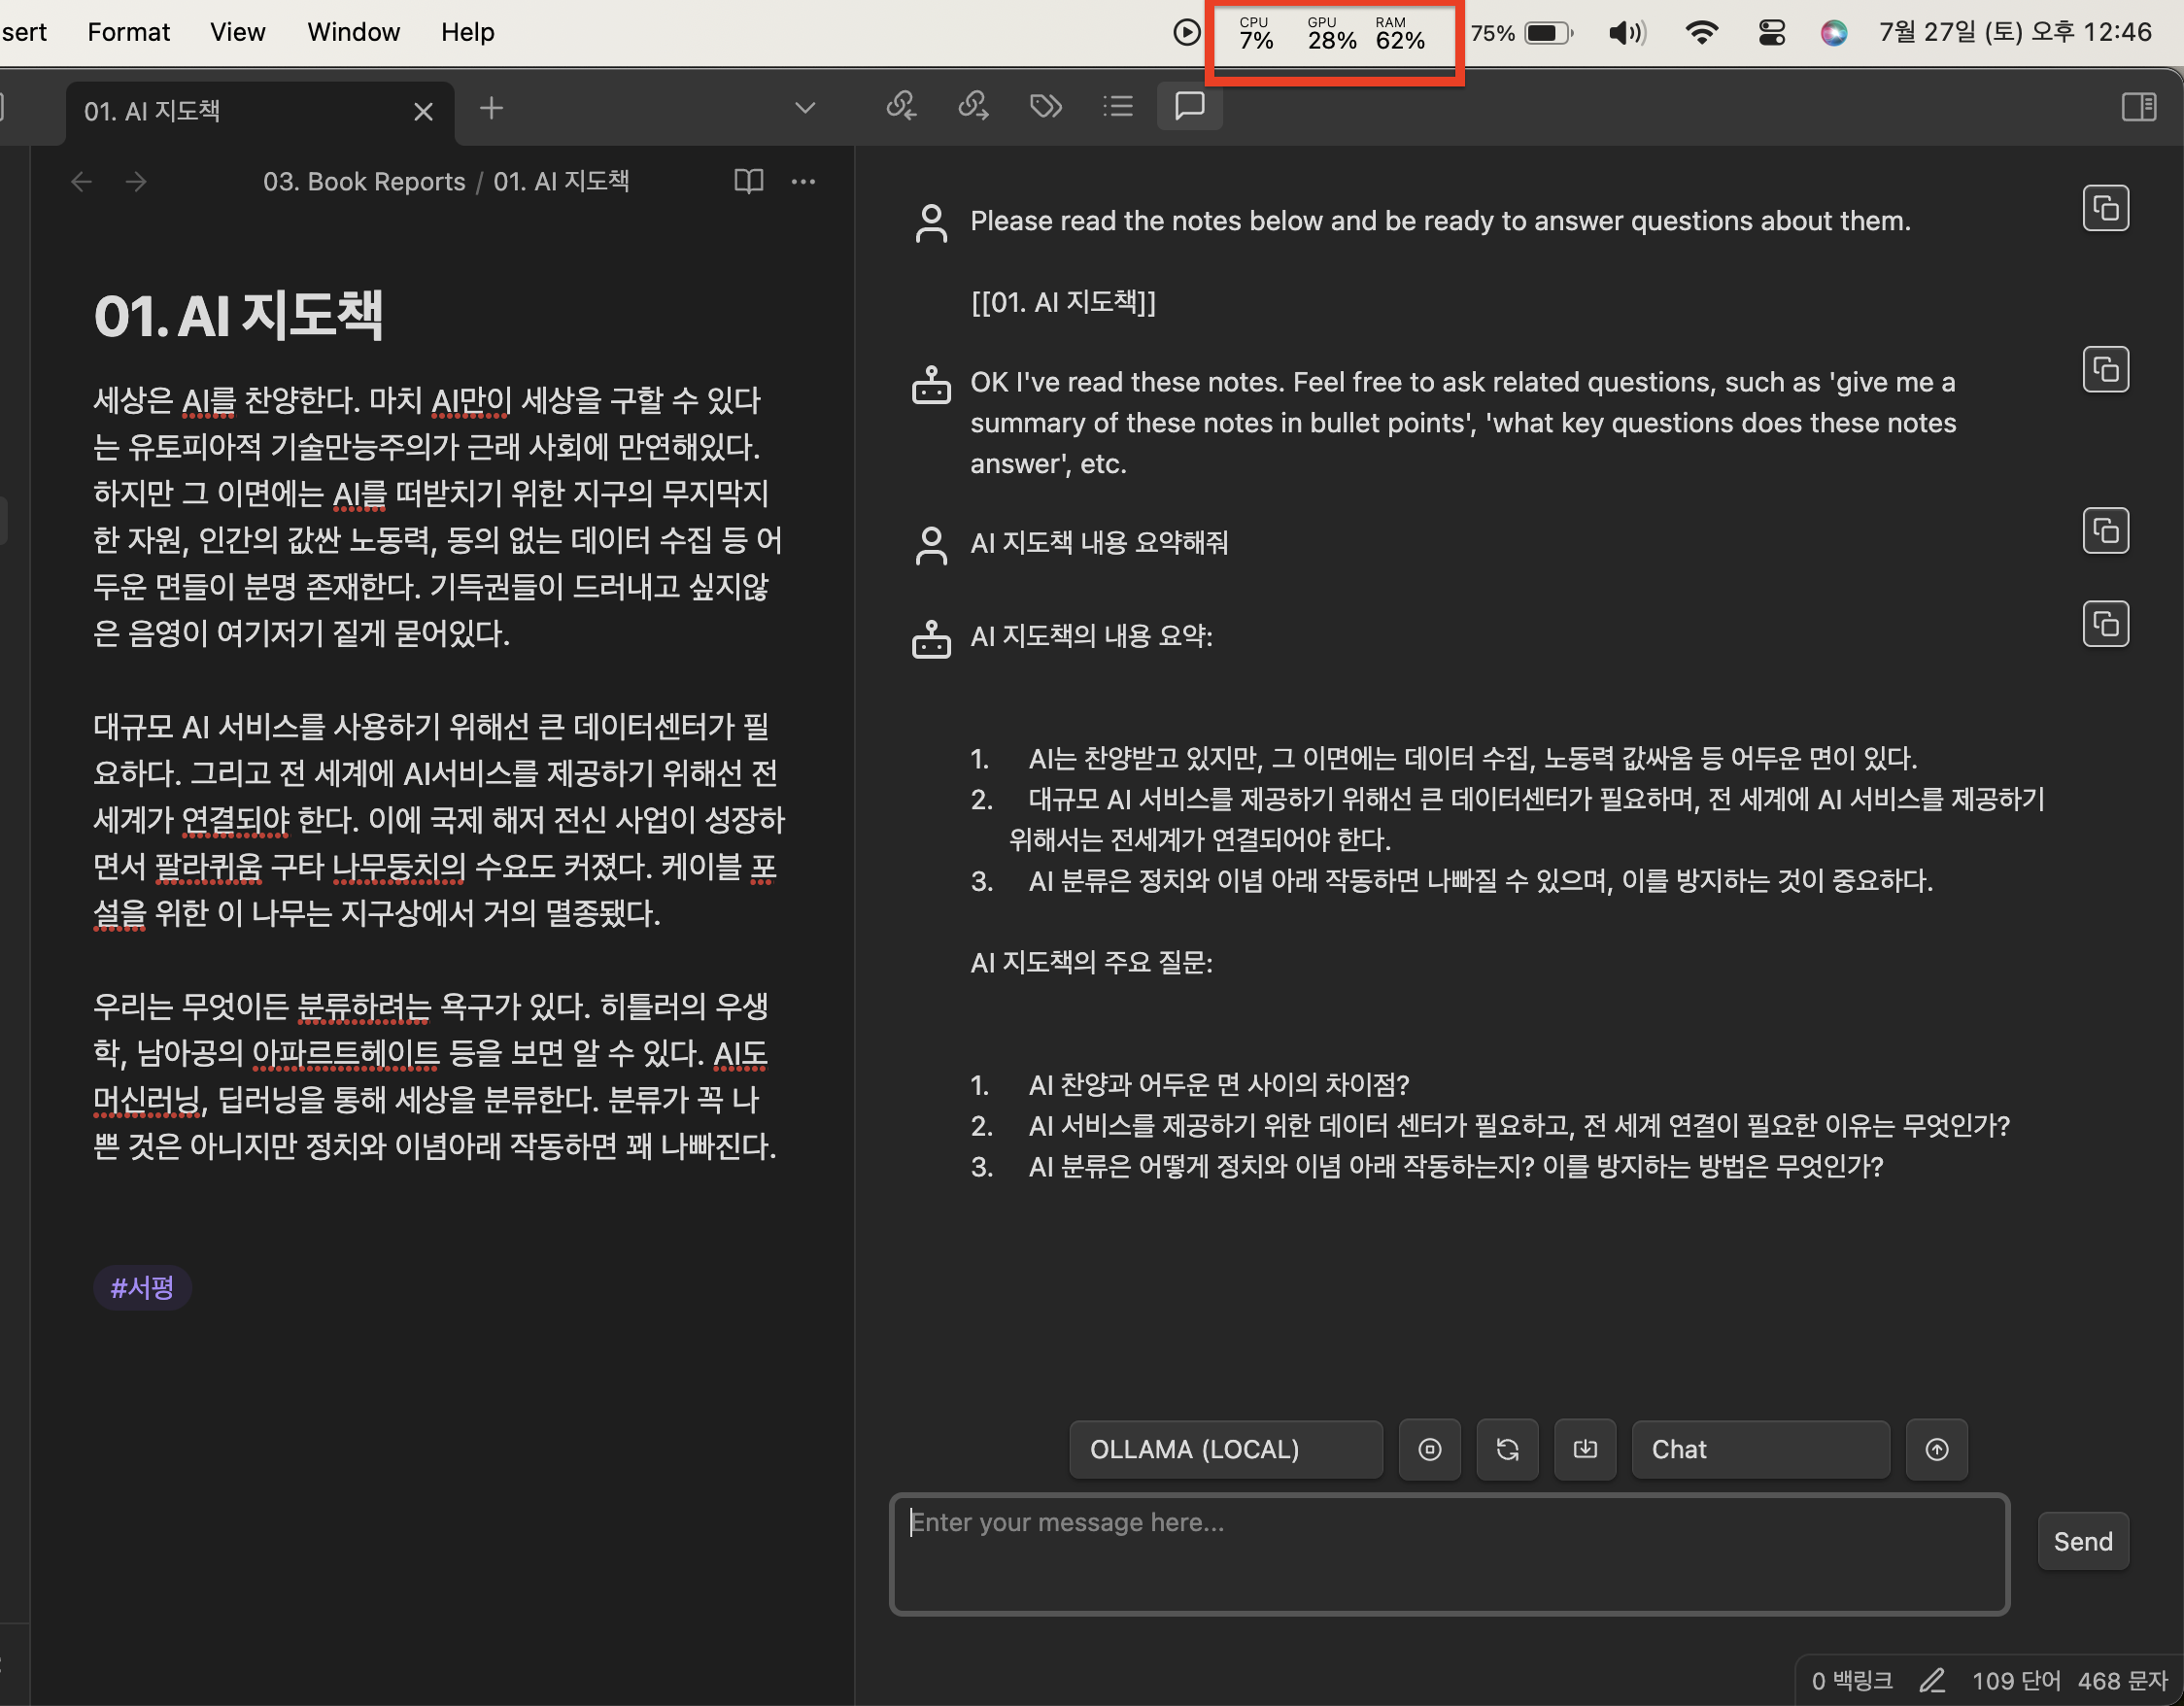This screenshot has height=1706, width=2184.
Task: Open the Format menu
Action: (x=128, y=32)
